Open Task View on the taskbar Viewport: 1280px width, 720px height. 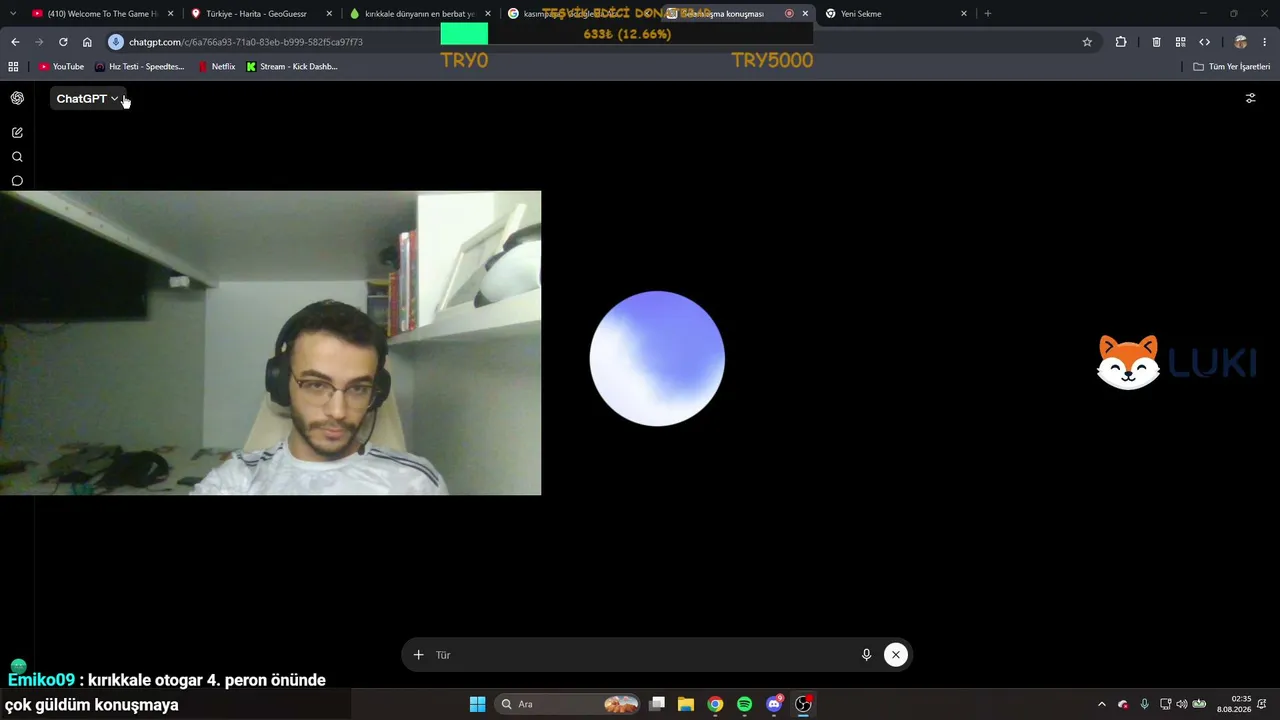(x=657, y=704)
